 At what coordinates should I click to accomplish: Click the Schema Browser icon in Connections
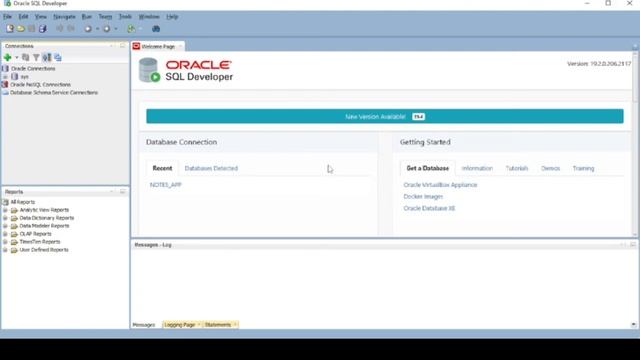(x=47, y=58)
